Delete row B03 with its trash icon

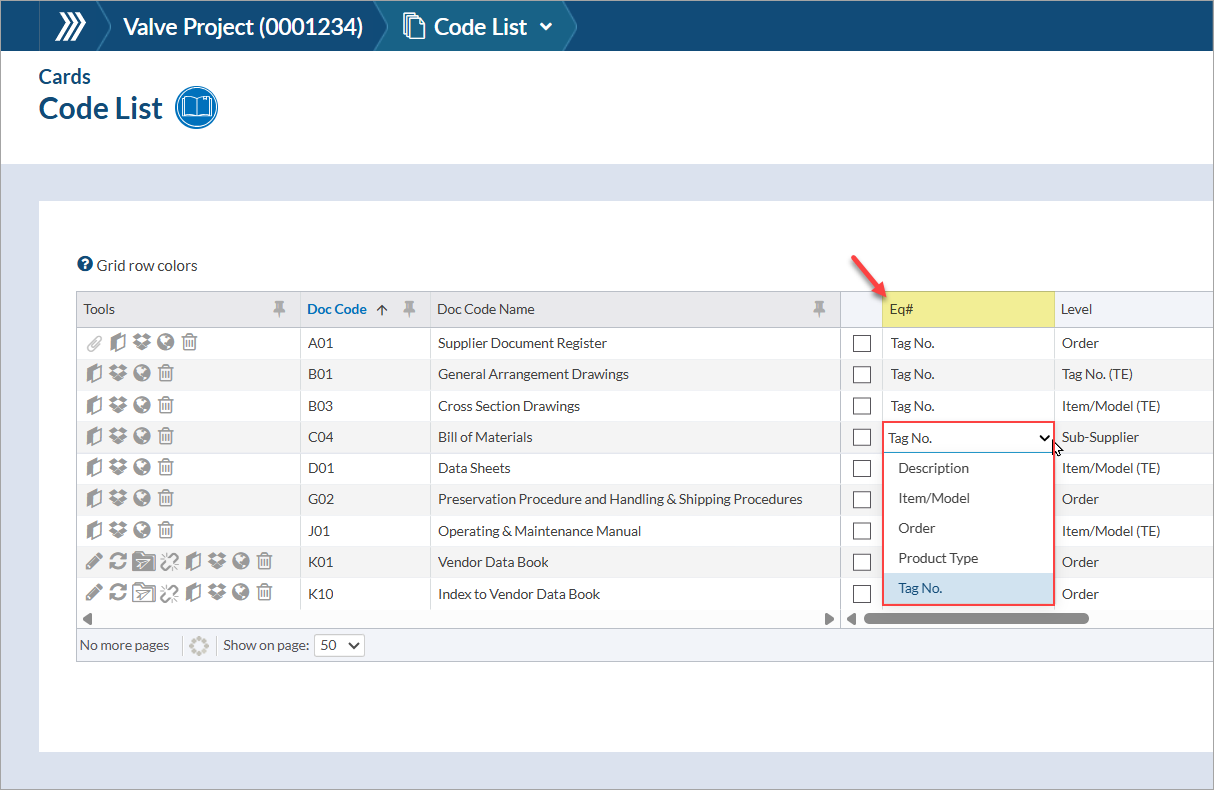(x=166, y=406)
